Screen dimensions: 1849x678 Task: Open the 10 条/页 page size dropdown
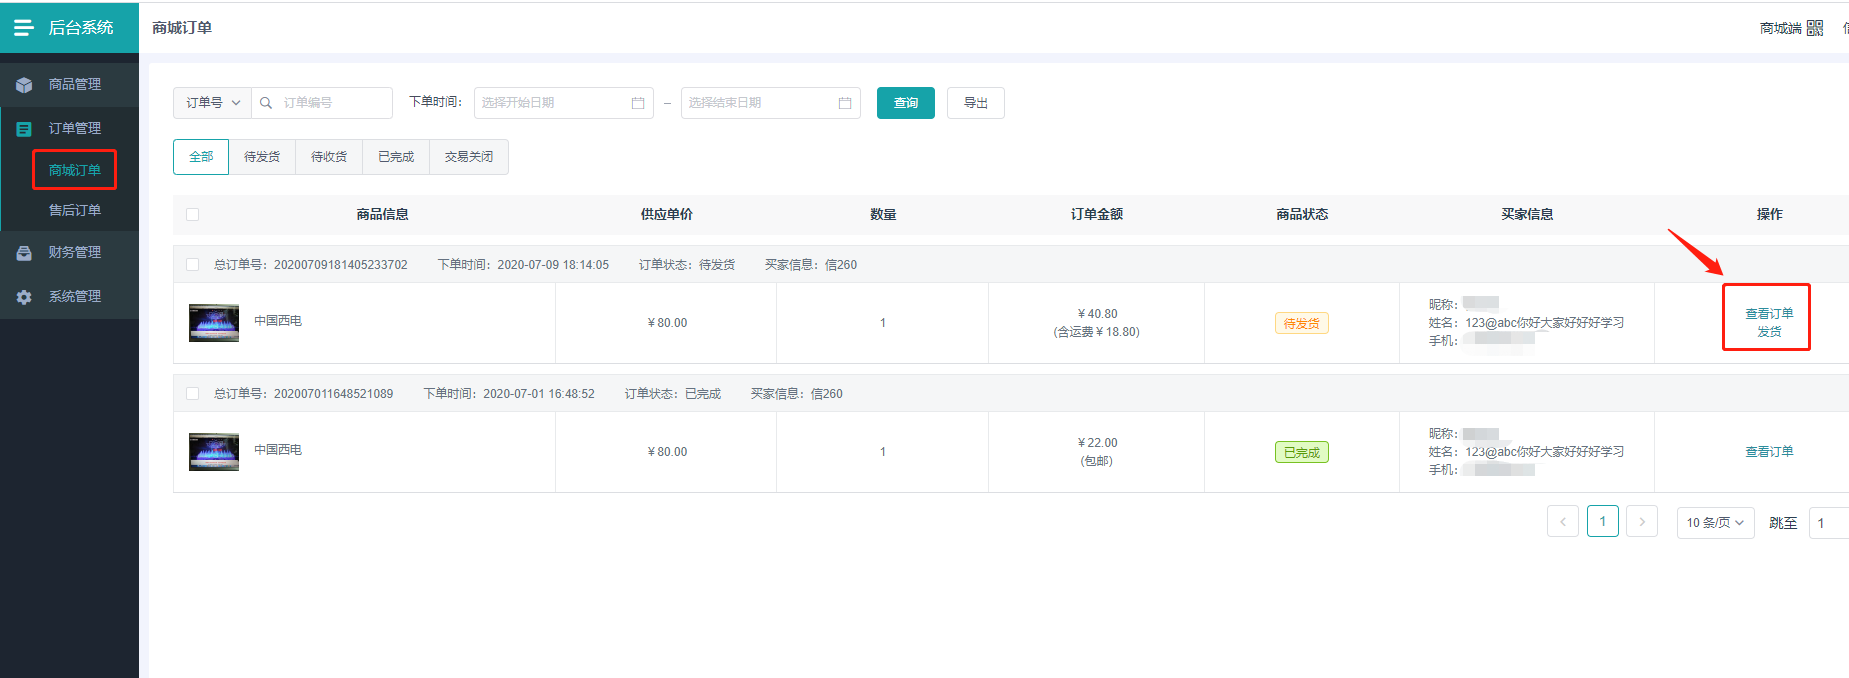pos(1715,522)
